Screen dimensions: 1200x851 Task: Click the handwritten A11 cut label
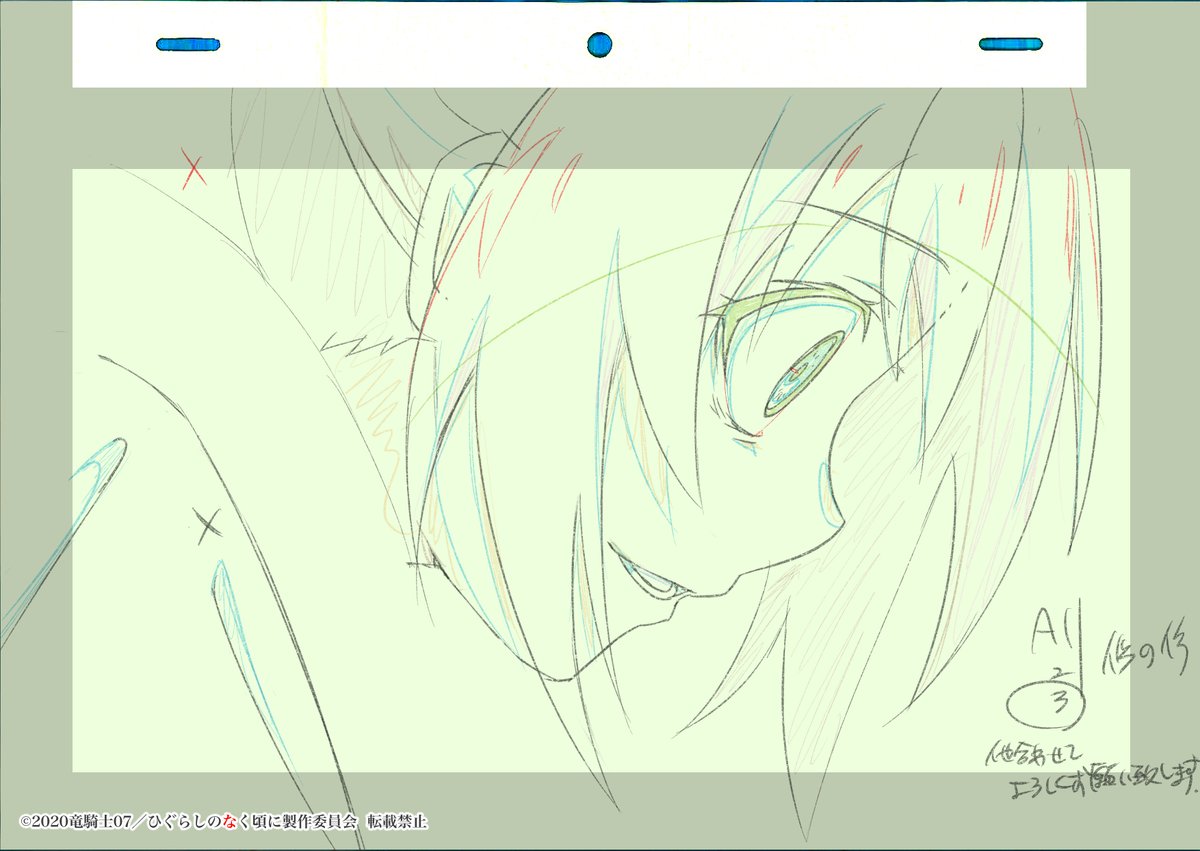[1058, 632]
